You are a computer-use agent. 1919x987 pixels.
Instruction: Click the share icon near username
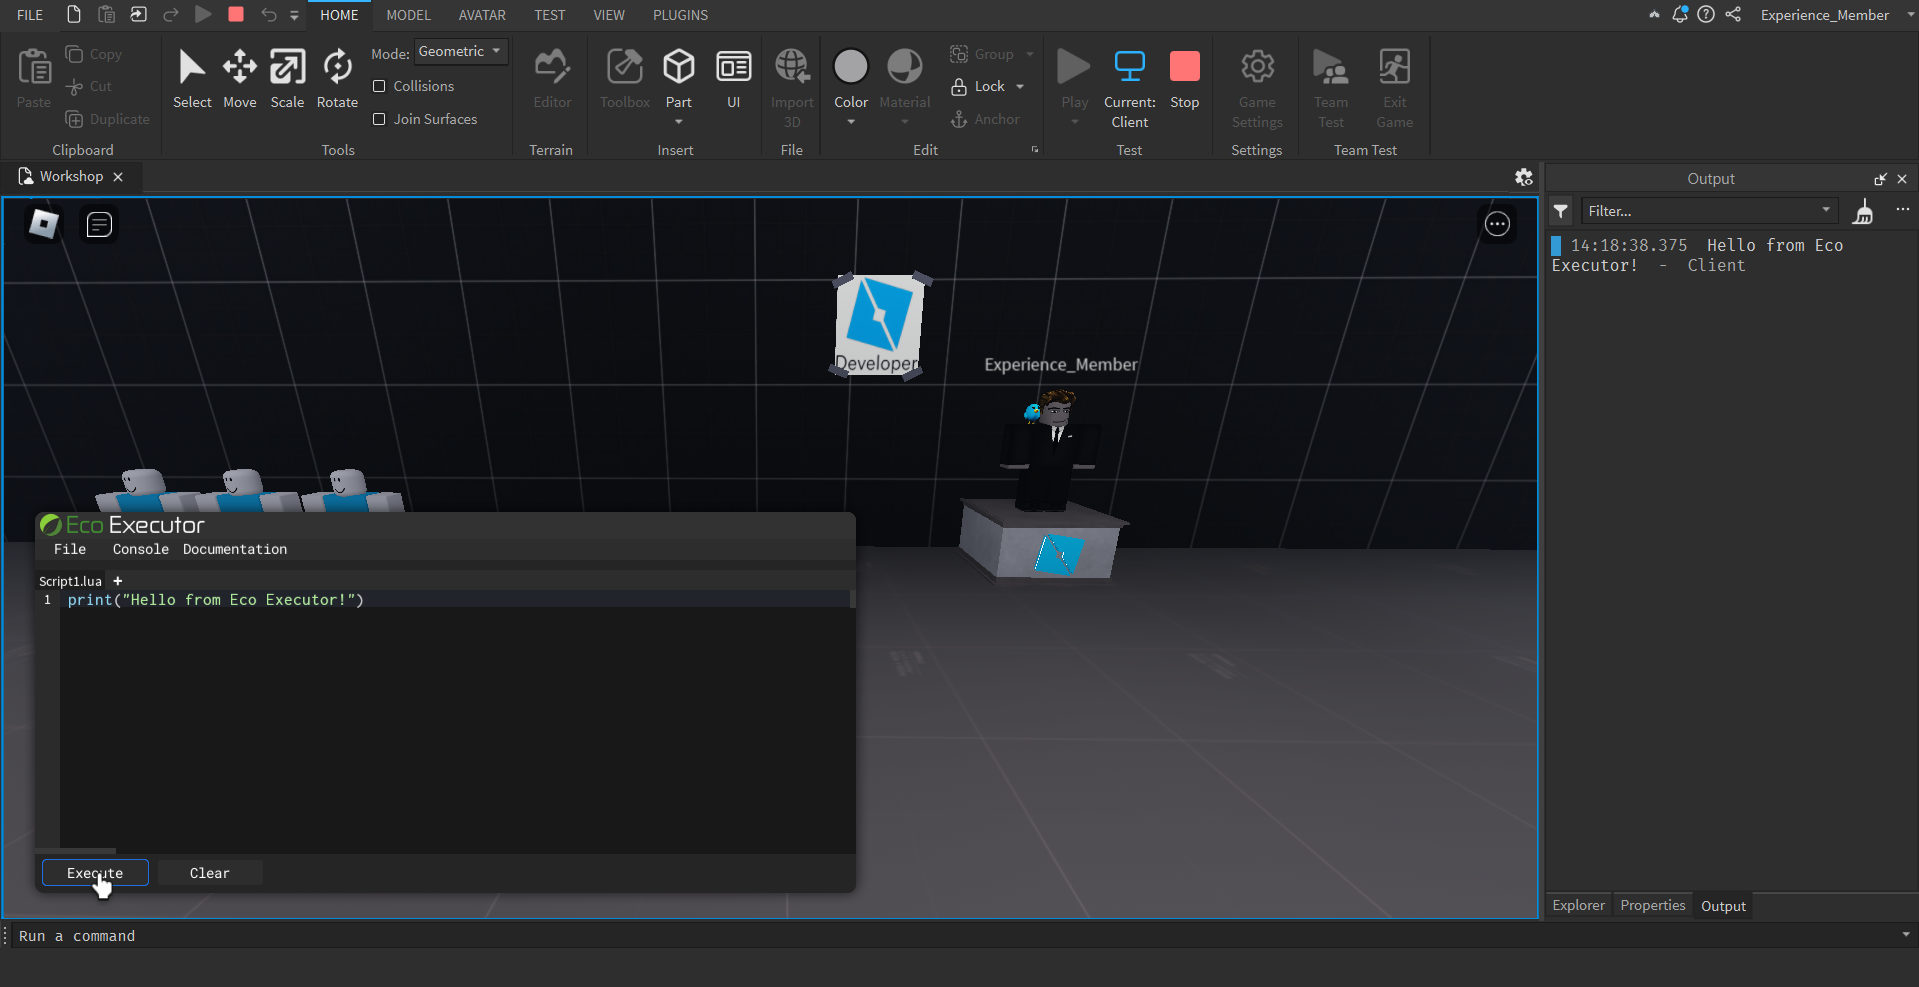click(1733, 14)
